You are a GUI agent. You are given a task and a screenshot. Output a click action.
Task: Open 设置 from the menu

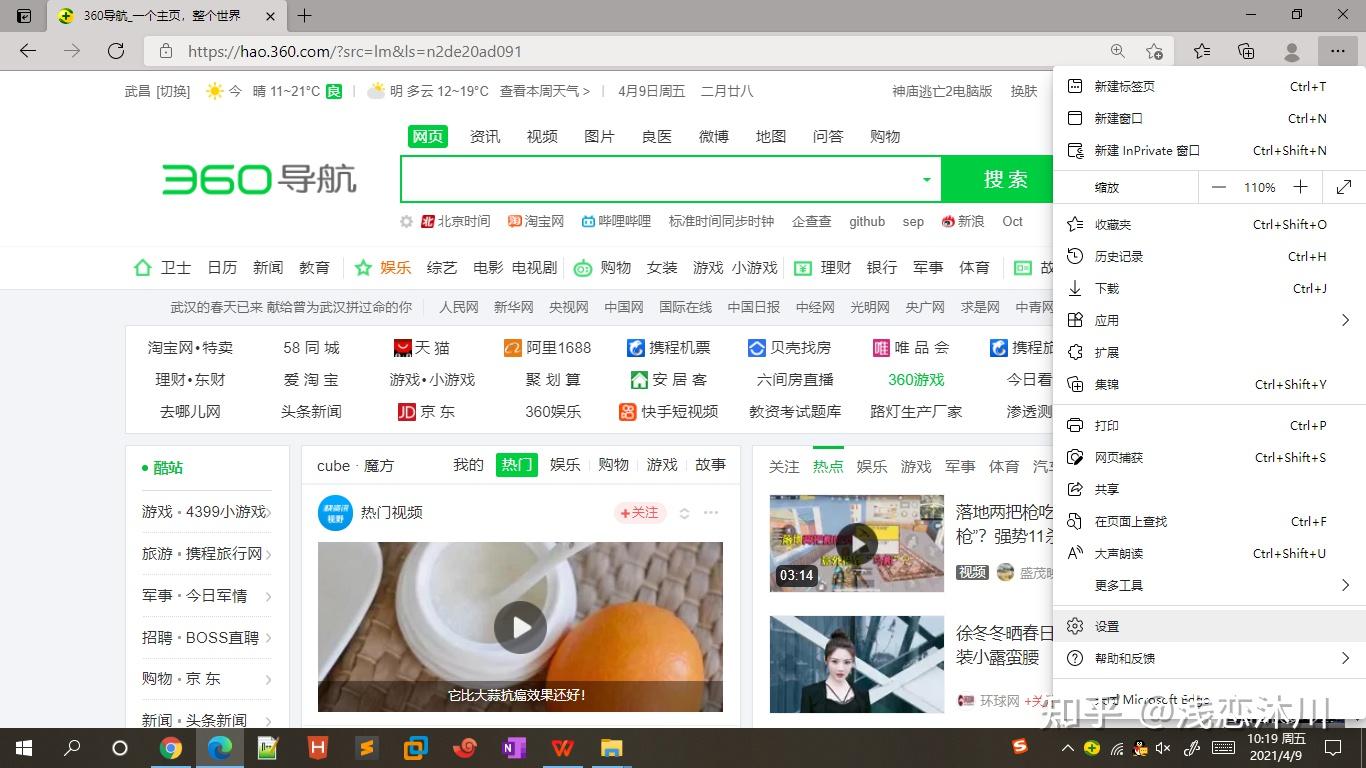(1210, 627)
